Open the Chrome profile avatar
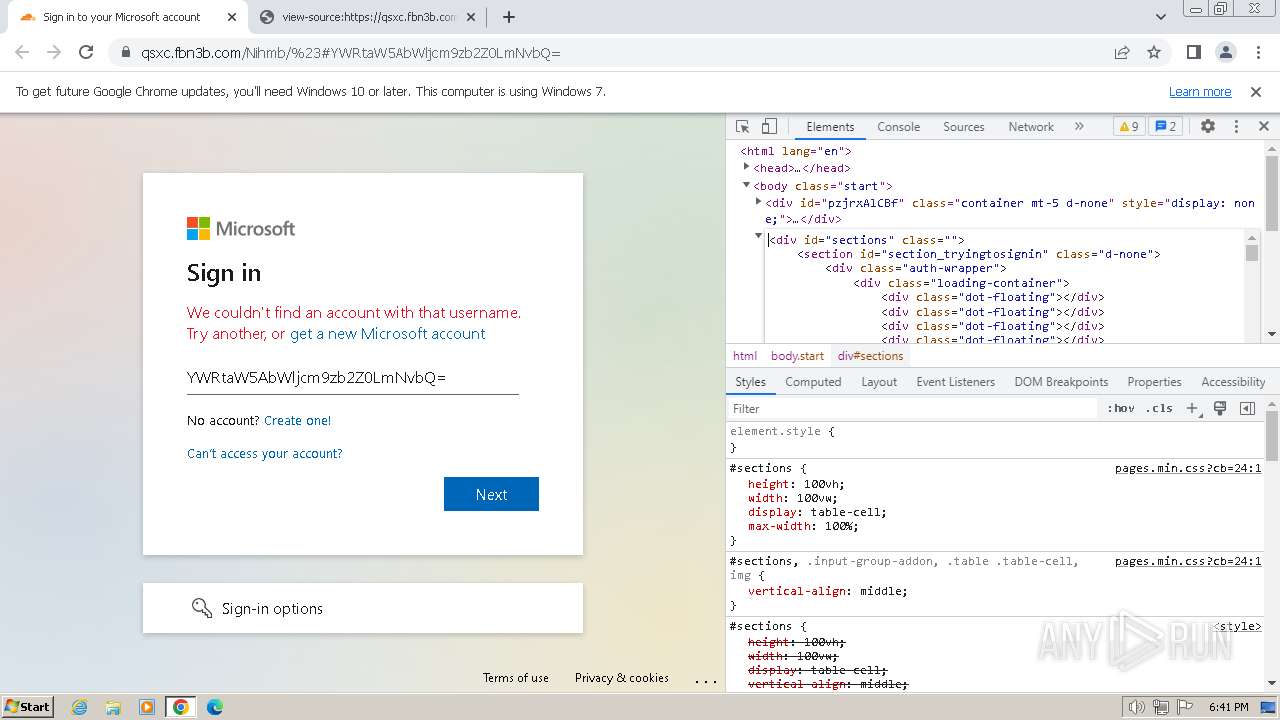The height and width of the screenshot is (720, 1280). 1225,53
